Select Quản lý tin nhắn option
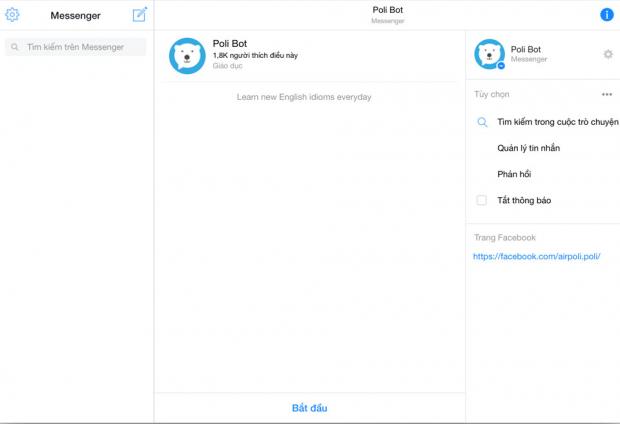The image size is (620, 424). coord(528,148)
